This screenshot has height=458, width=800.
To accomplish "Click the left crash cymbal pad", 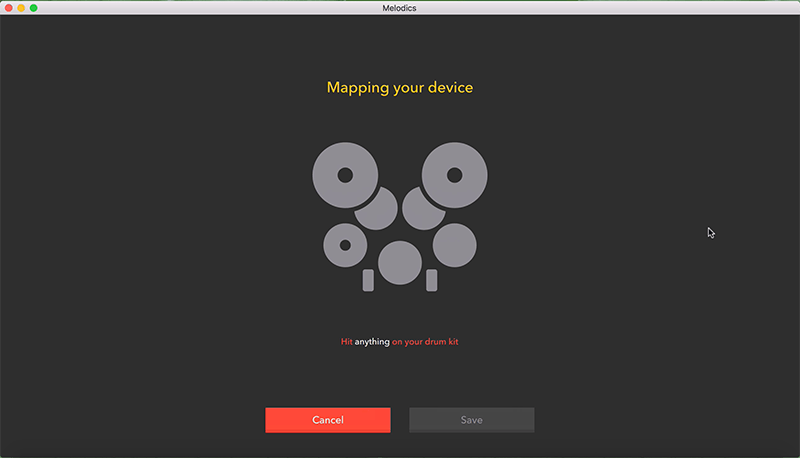I will [345, 175].
